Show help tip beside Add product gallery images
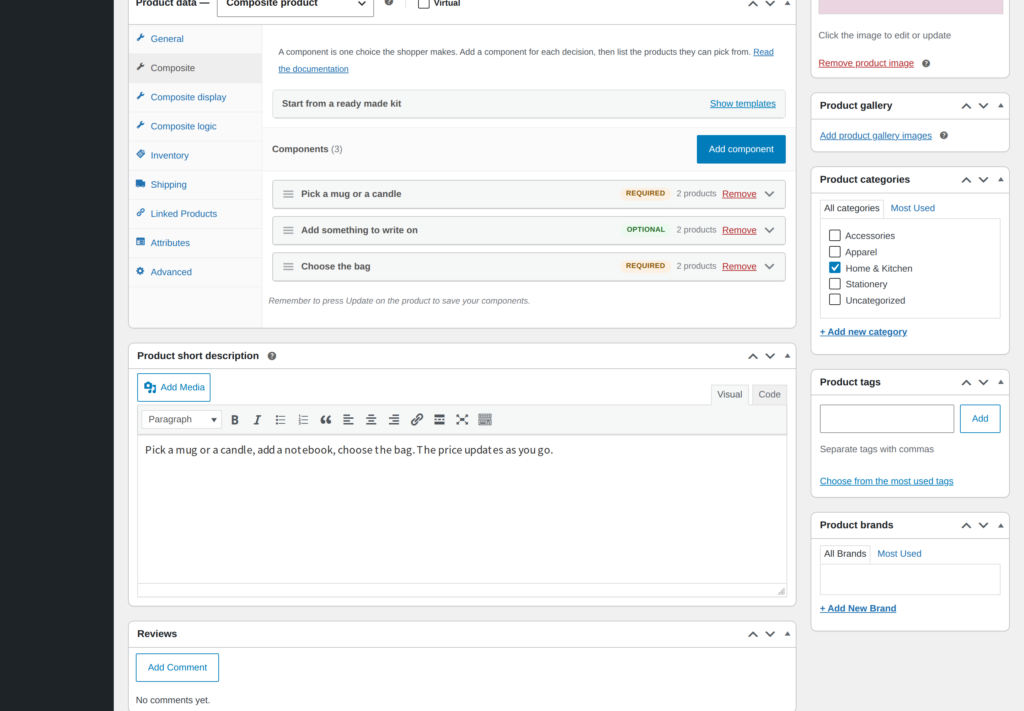Viewport: 1024px width, 711px height. (x=944, y=135)
